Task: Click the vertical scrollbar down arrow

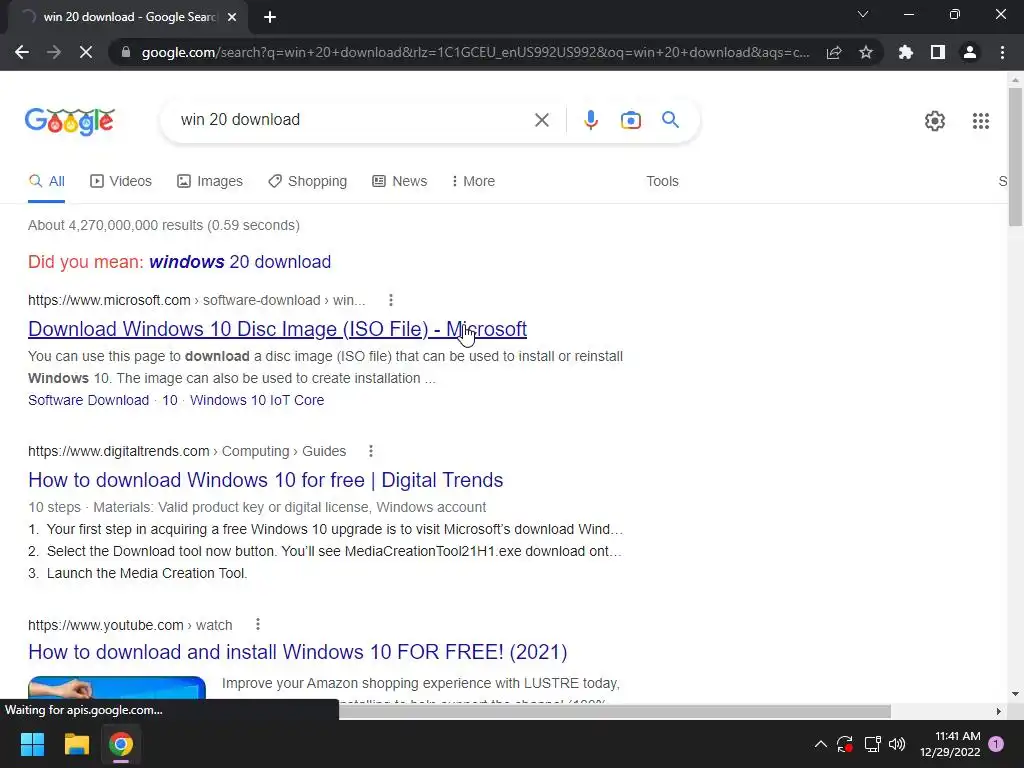Action: click(x=1015, y=694)
